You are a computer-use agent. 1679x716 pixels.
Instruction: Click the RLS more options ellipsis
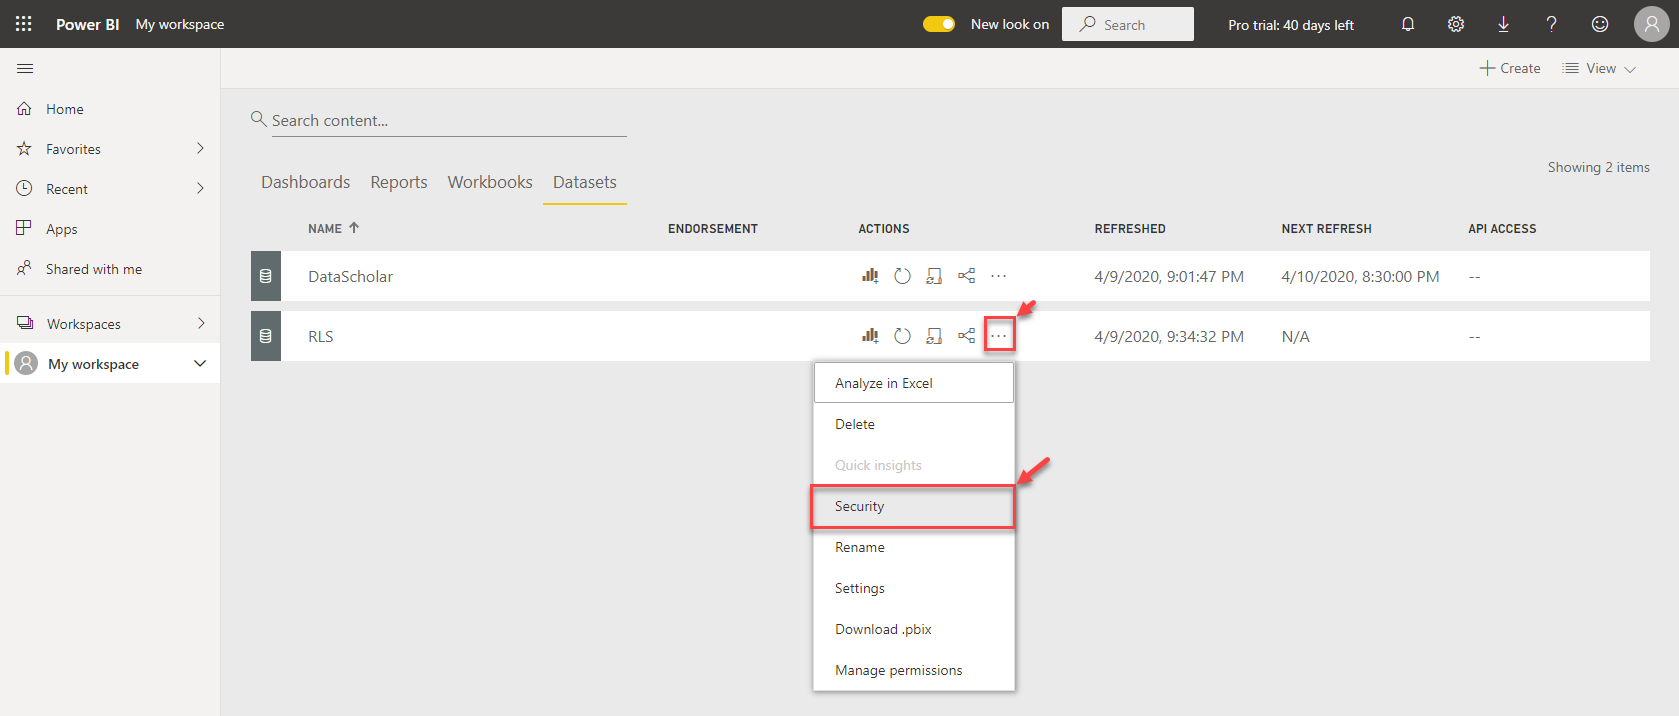coord(999,336)
